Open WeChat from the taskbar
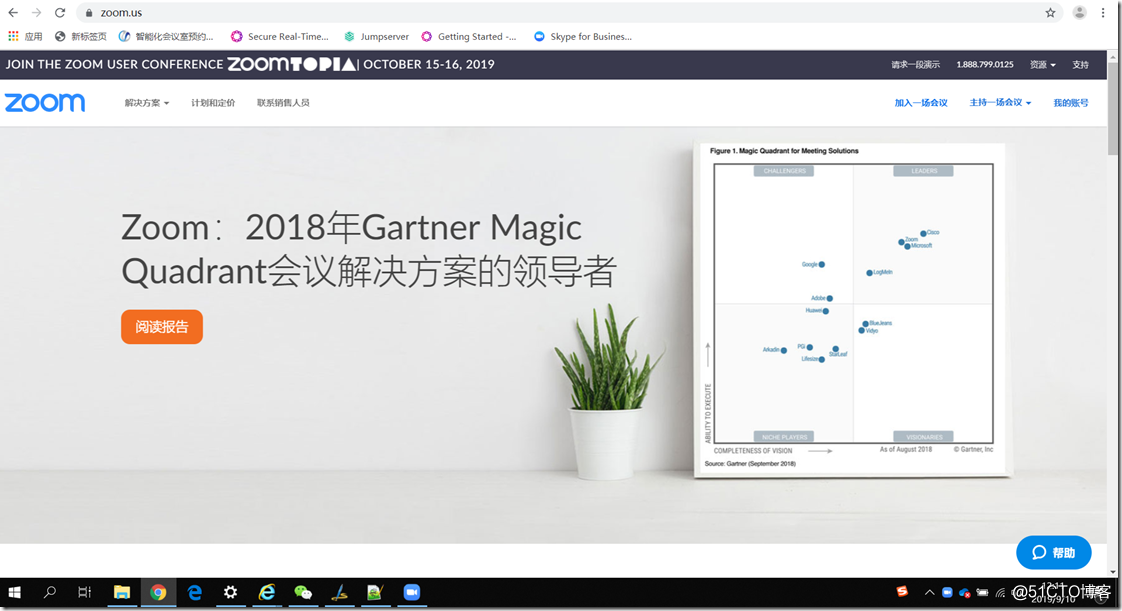This screenshot has width=1122, height=611. coord(303,592)
